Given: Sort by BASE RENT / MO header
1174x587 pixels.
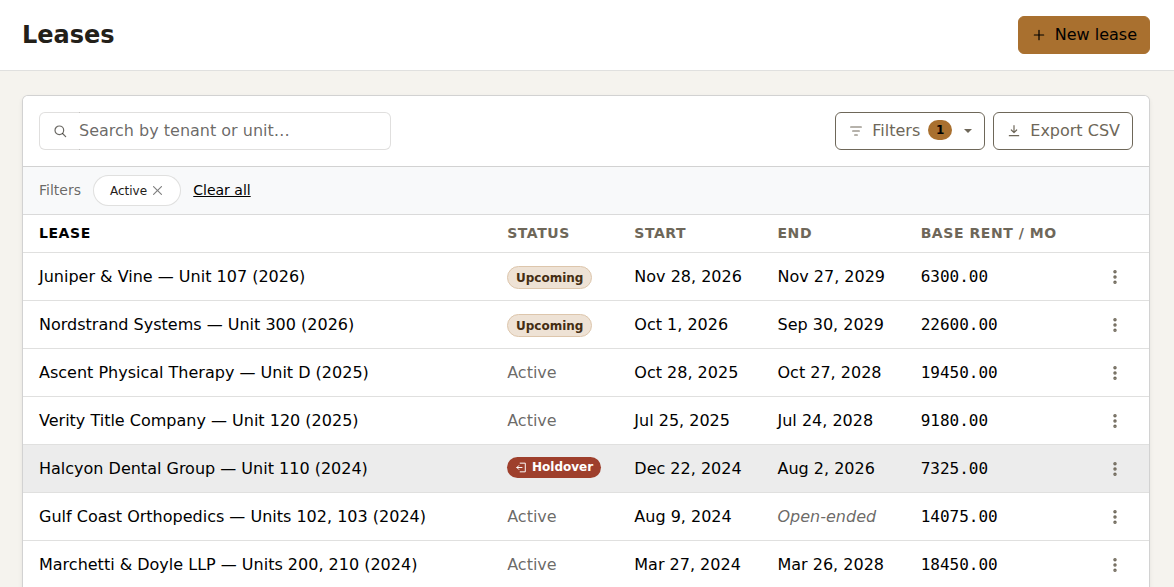Looking at the screenshot, I should tap(988, 234).
